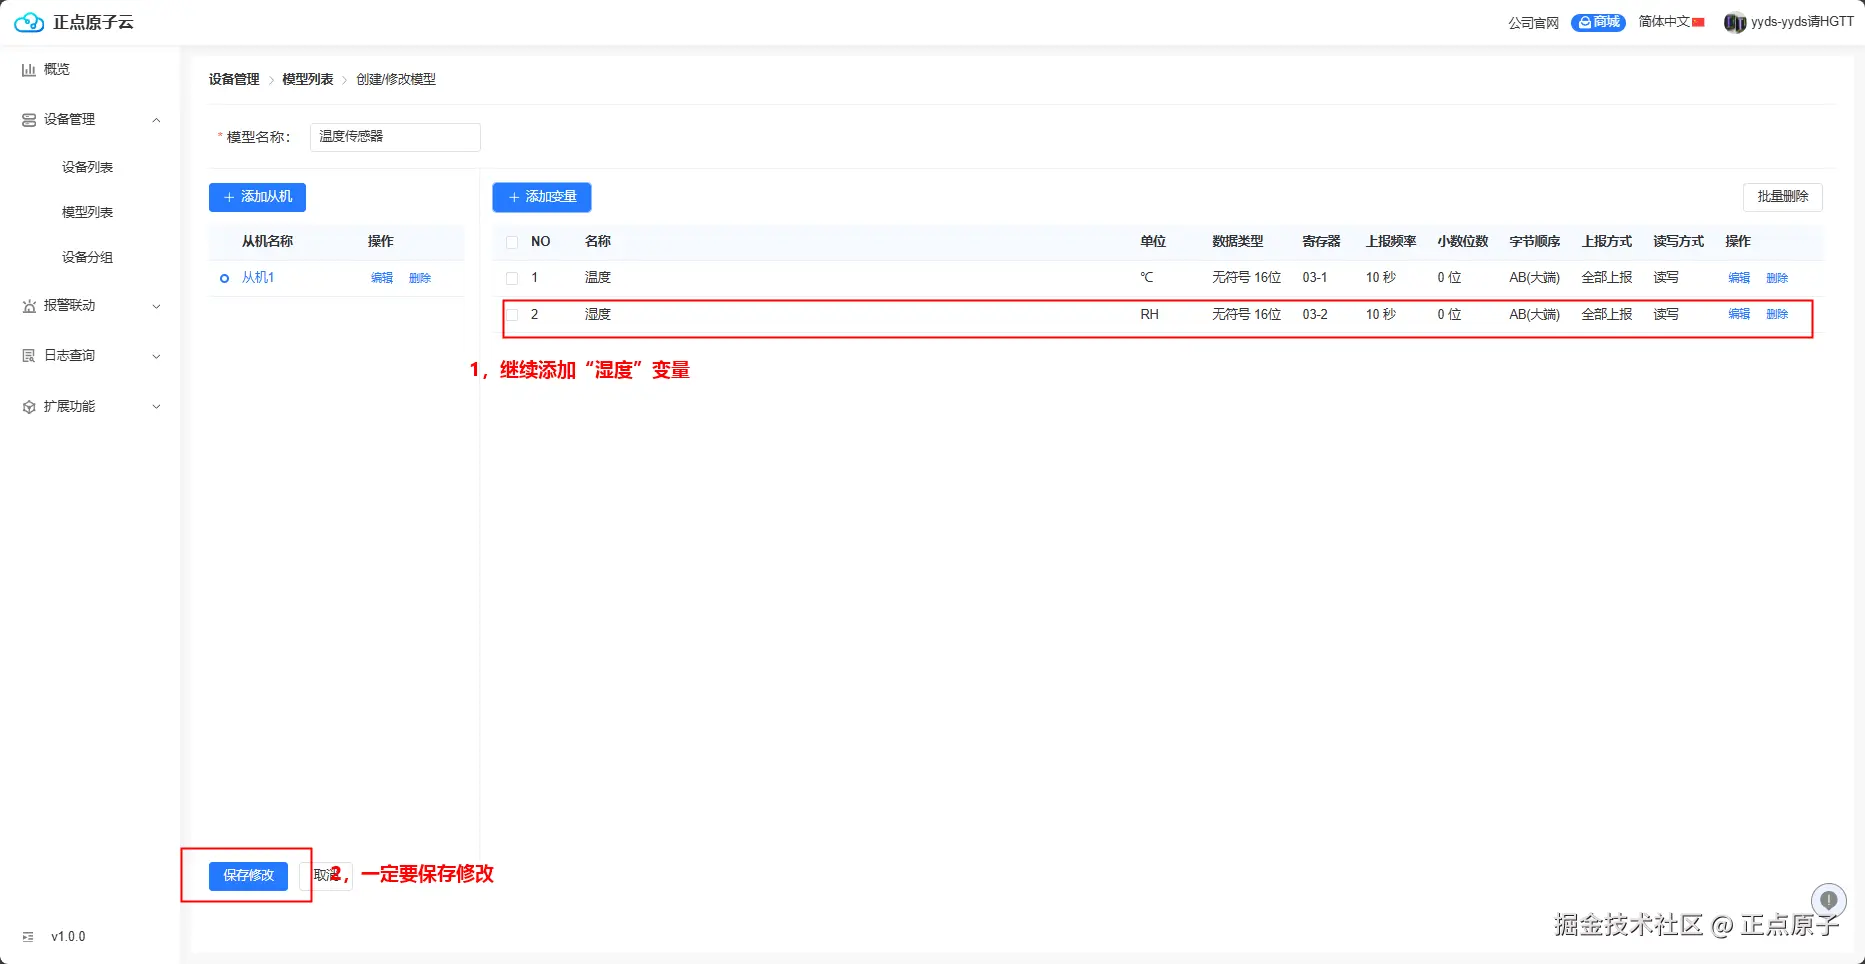Click the red flag language icon

click(1698, 22)
